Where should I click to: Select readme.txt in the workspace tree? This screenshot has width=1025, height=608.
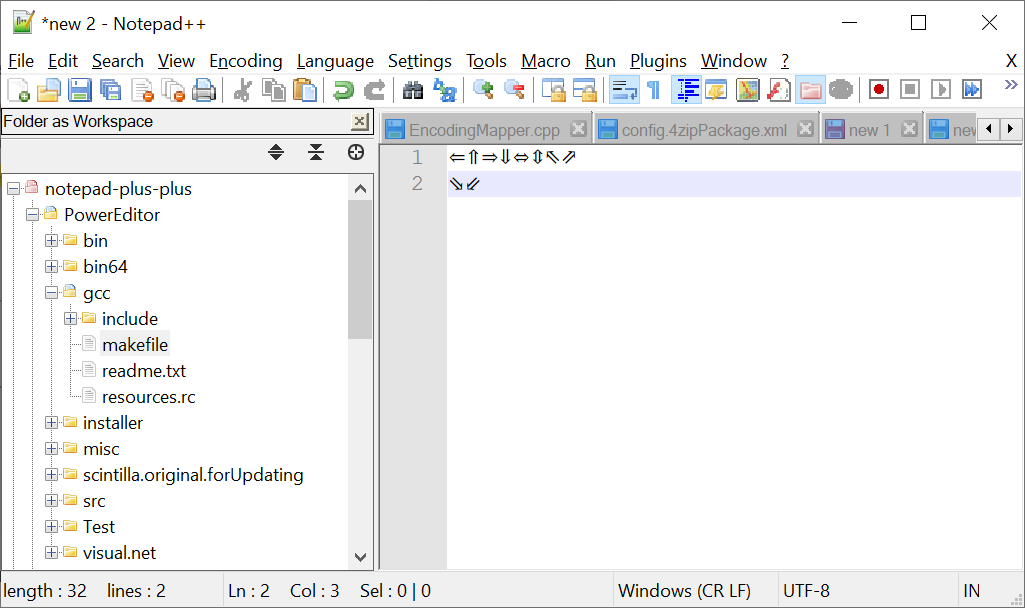point(144,371)
